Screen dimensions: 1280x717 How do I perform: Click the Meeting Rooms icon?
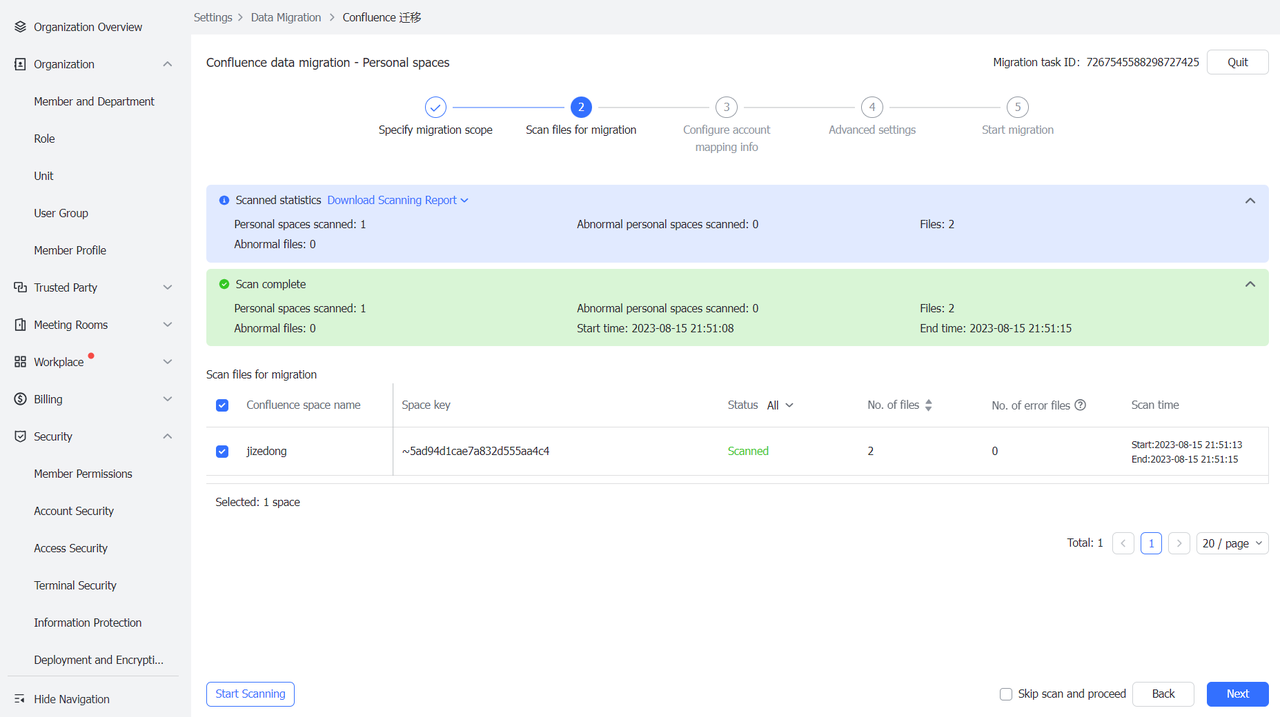pyautogui.click(x=20, y=325)
